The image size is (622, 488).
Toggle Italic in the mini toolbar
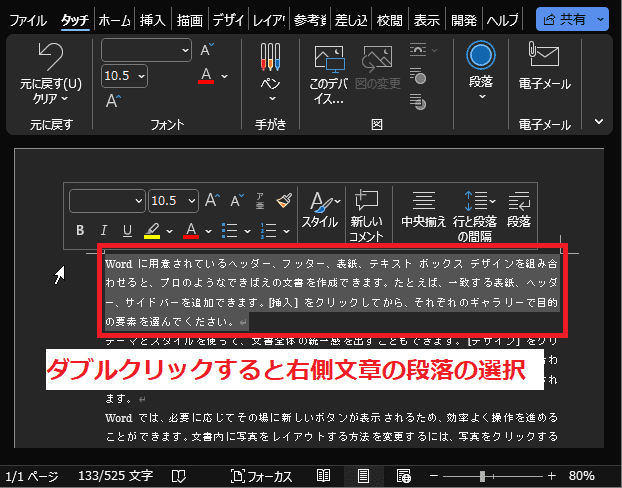104,231
